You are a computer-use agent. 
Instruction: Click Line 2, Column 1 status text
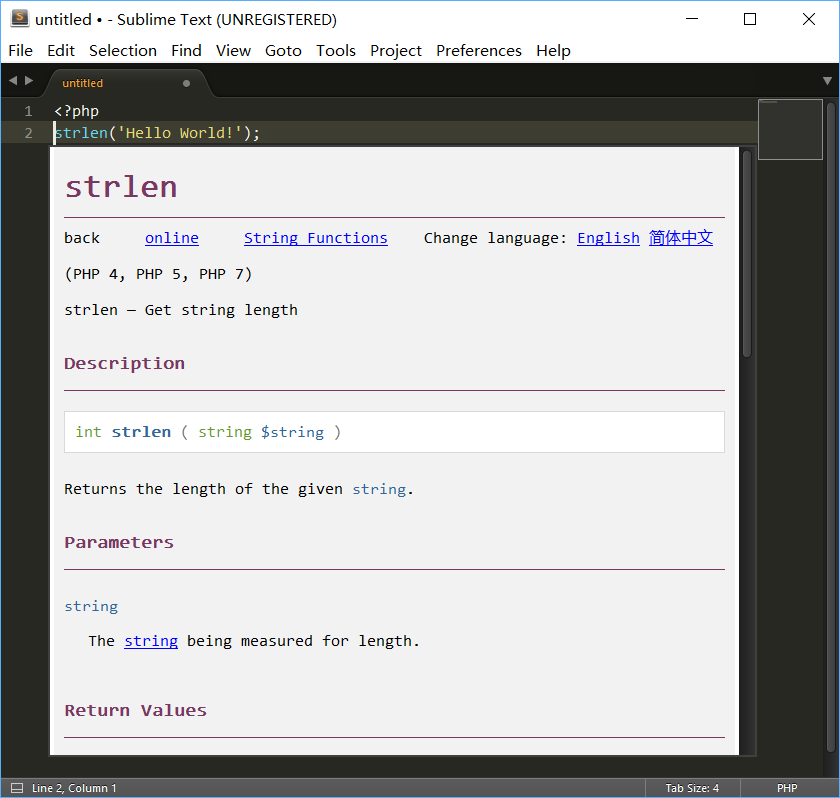pos(74,788)
